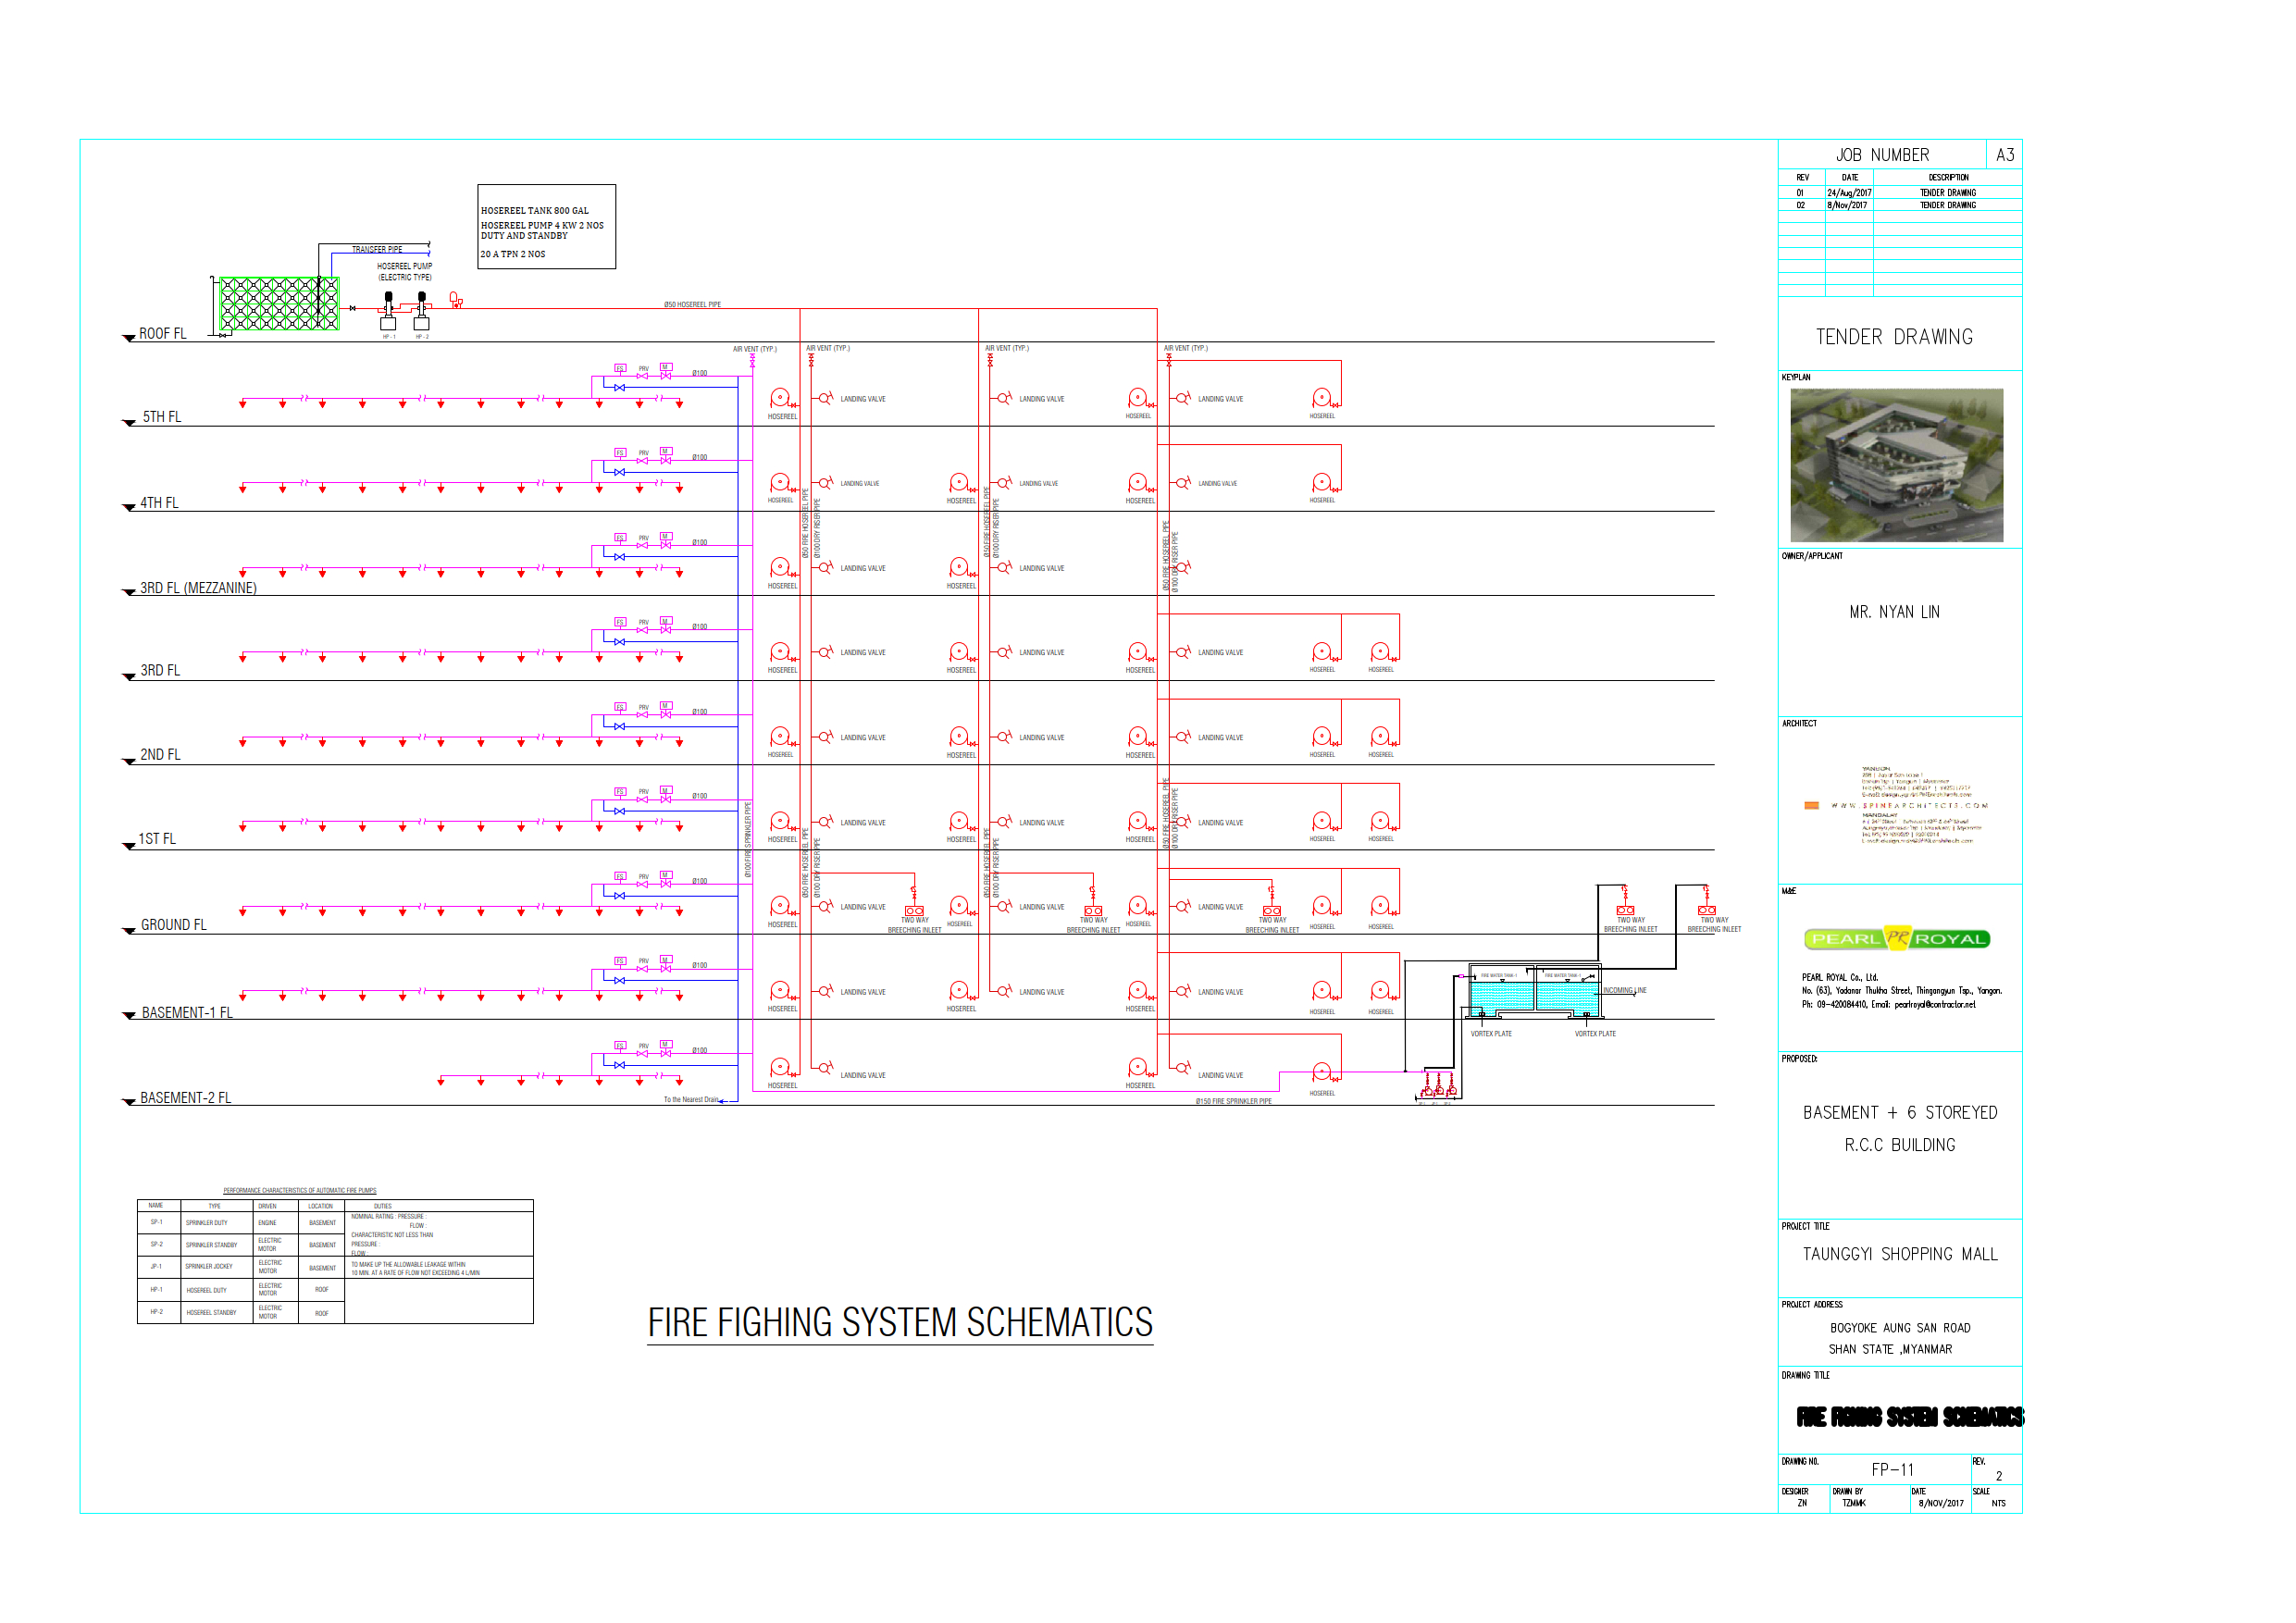Click the large FIRE FIGHING SYSTEM SCHEMATICS title

pos(900,1322)
